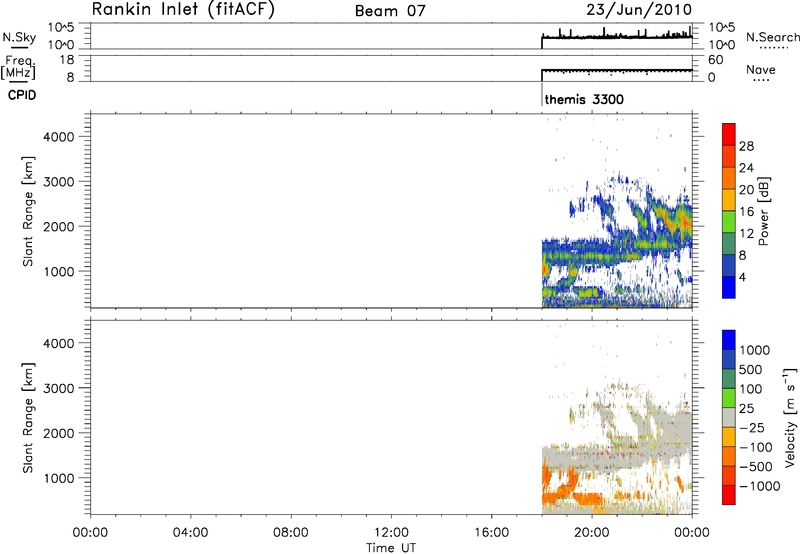
Task: Click the red -1000 m/s velocity swatch
Action: pos(729,495)
